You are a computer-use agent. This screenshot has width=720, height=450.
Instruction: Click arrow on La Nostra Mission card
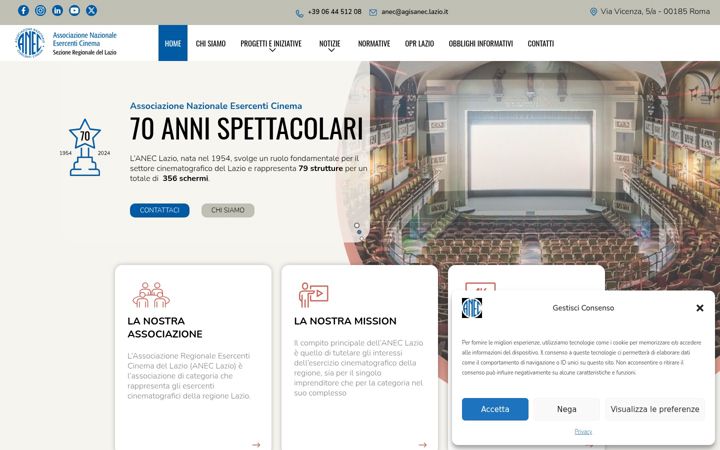pos(422,444)
